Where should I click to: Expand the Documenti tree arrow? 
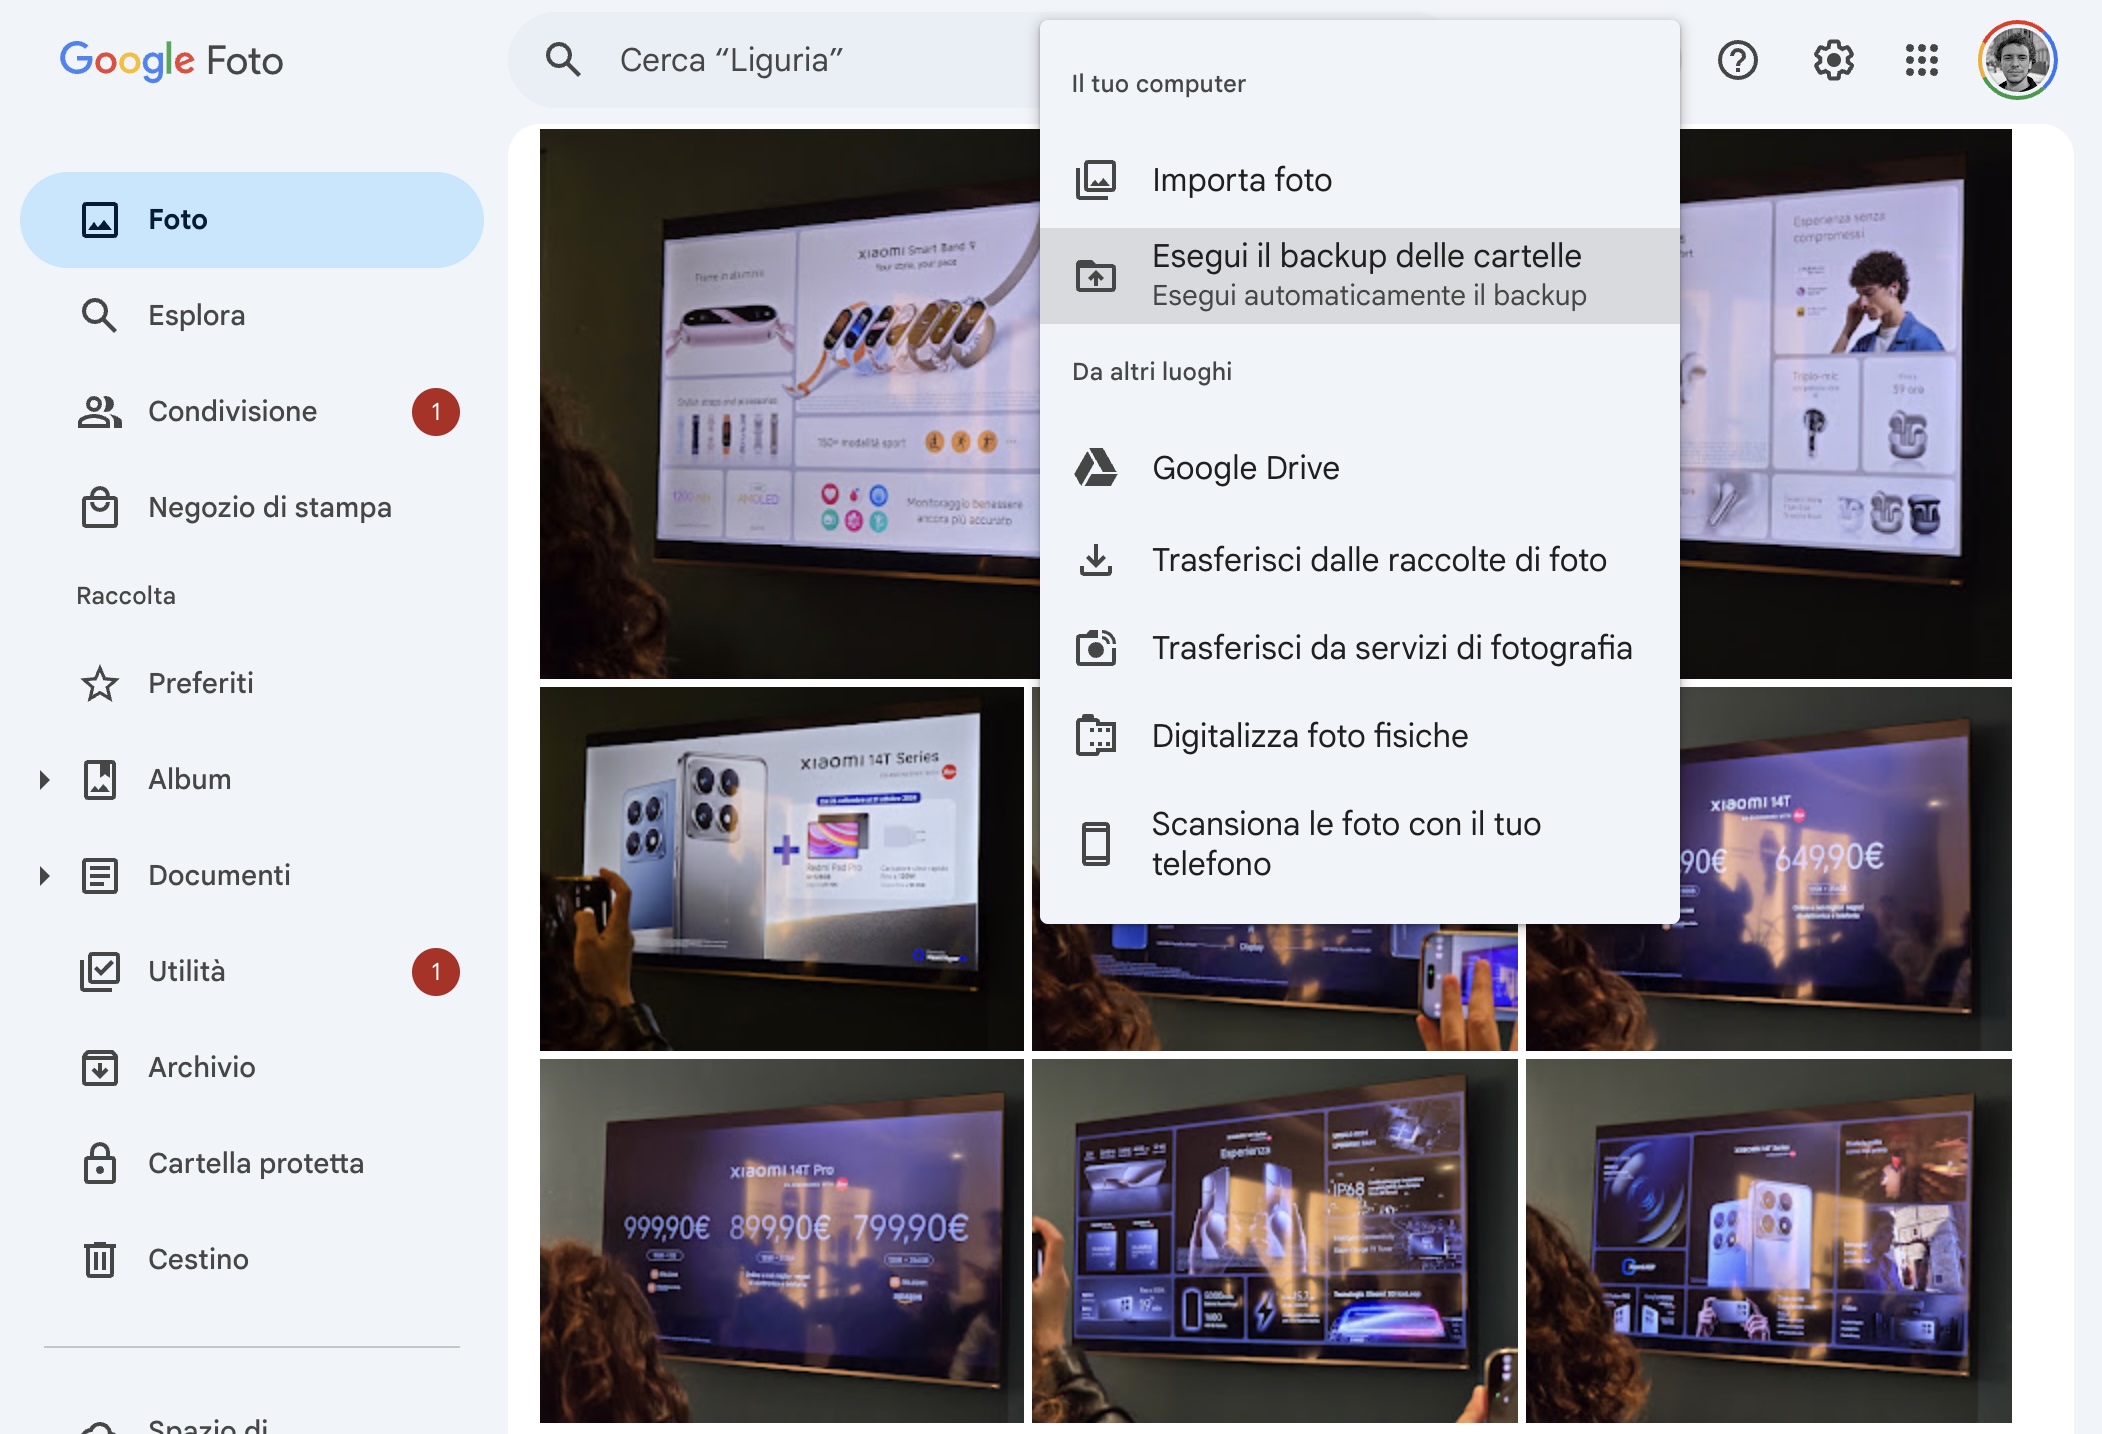click(44, 876)
